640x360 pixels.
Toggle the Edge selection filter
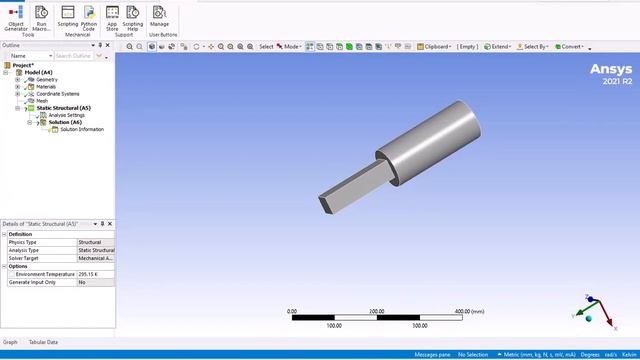329,47
